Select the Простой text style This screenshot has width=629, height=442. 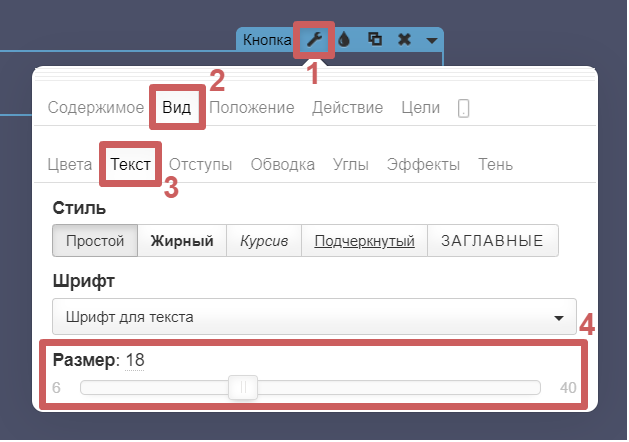[95, 241]
